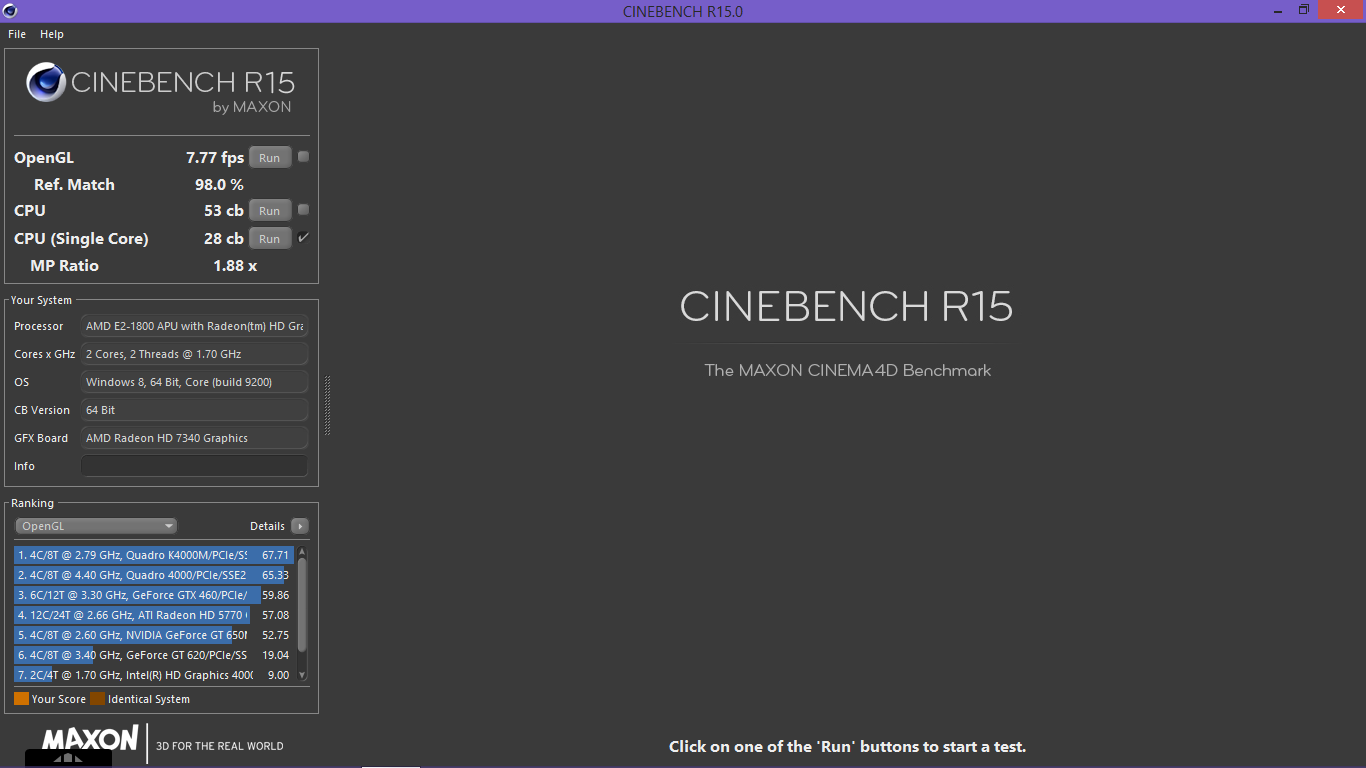This screenshot has height=768, width=1366.
Task: Click the MAXON logo at bottom
Action: click(x=90, y=740)
